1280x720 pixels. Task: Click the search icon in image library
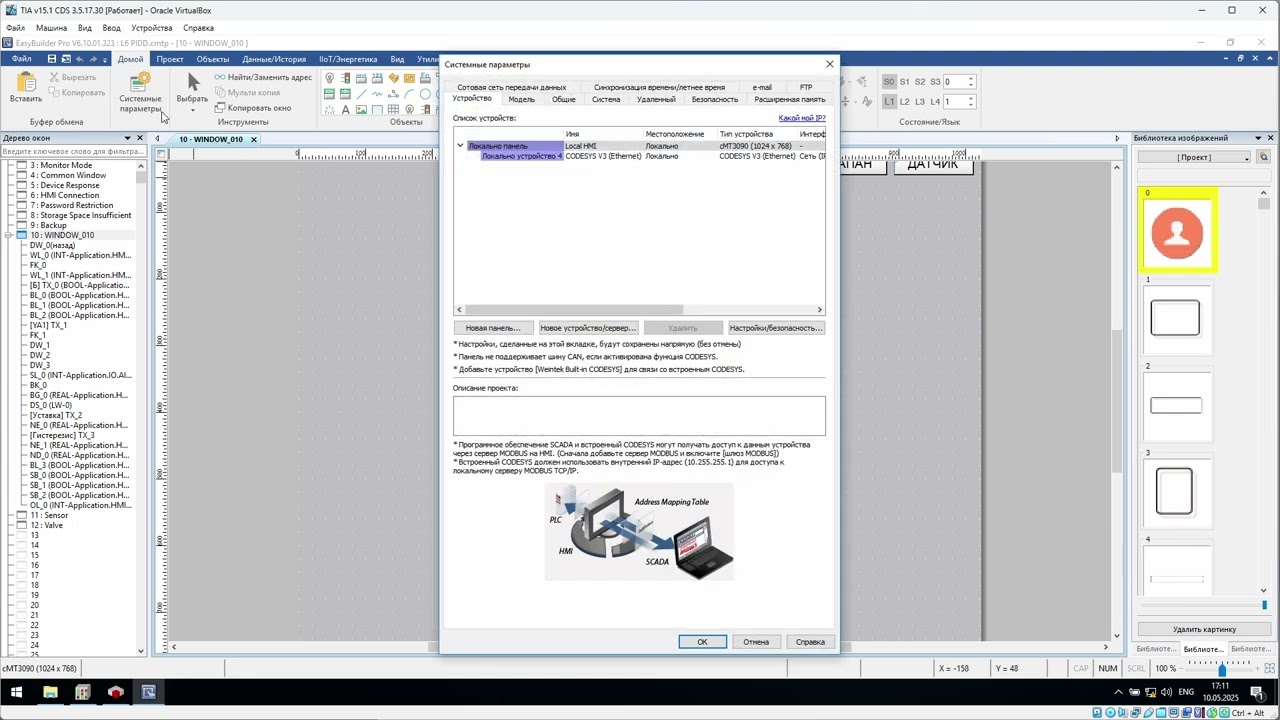1264,157
